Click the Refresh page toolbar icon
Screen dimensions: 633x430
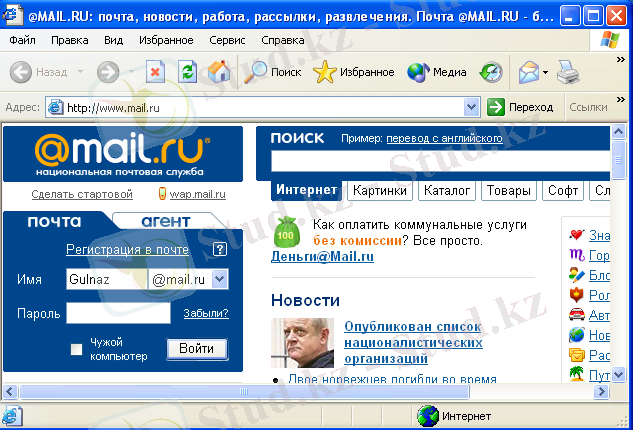tap(187, 72)
